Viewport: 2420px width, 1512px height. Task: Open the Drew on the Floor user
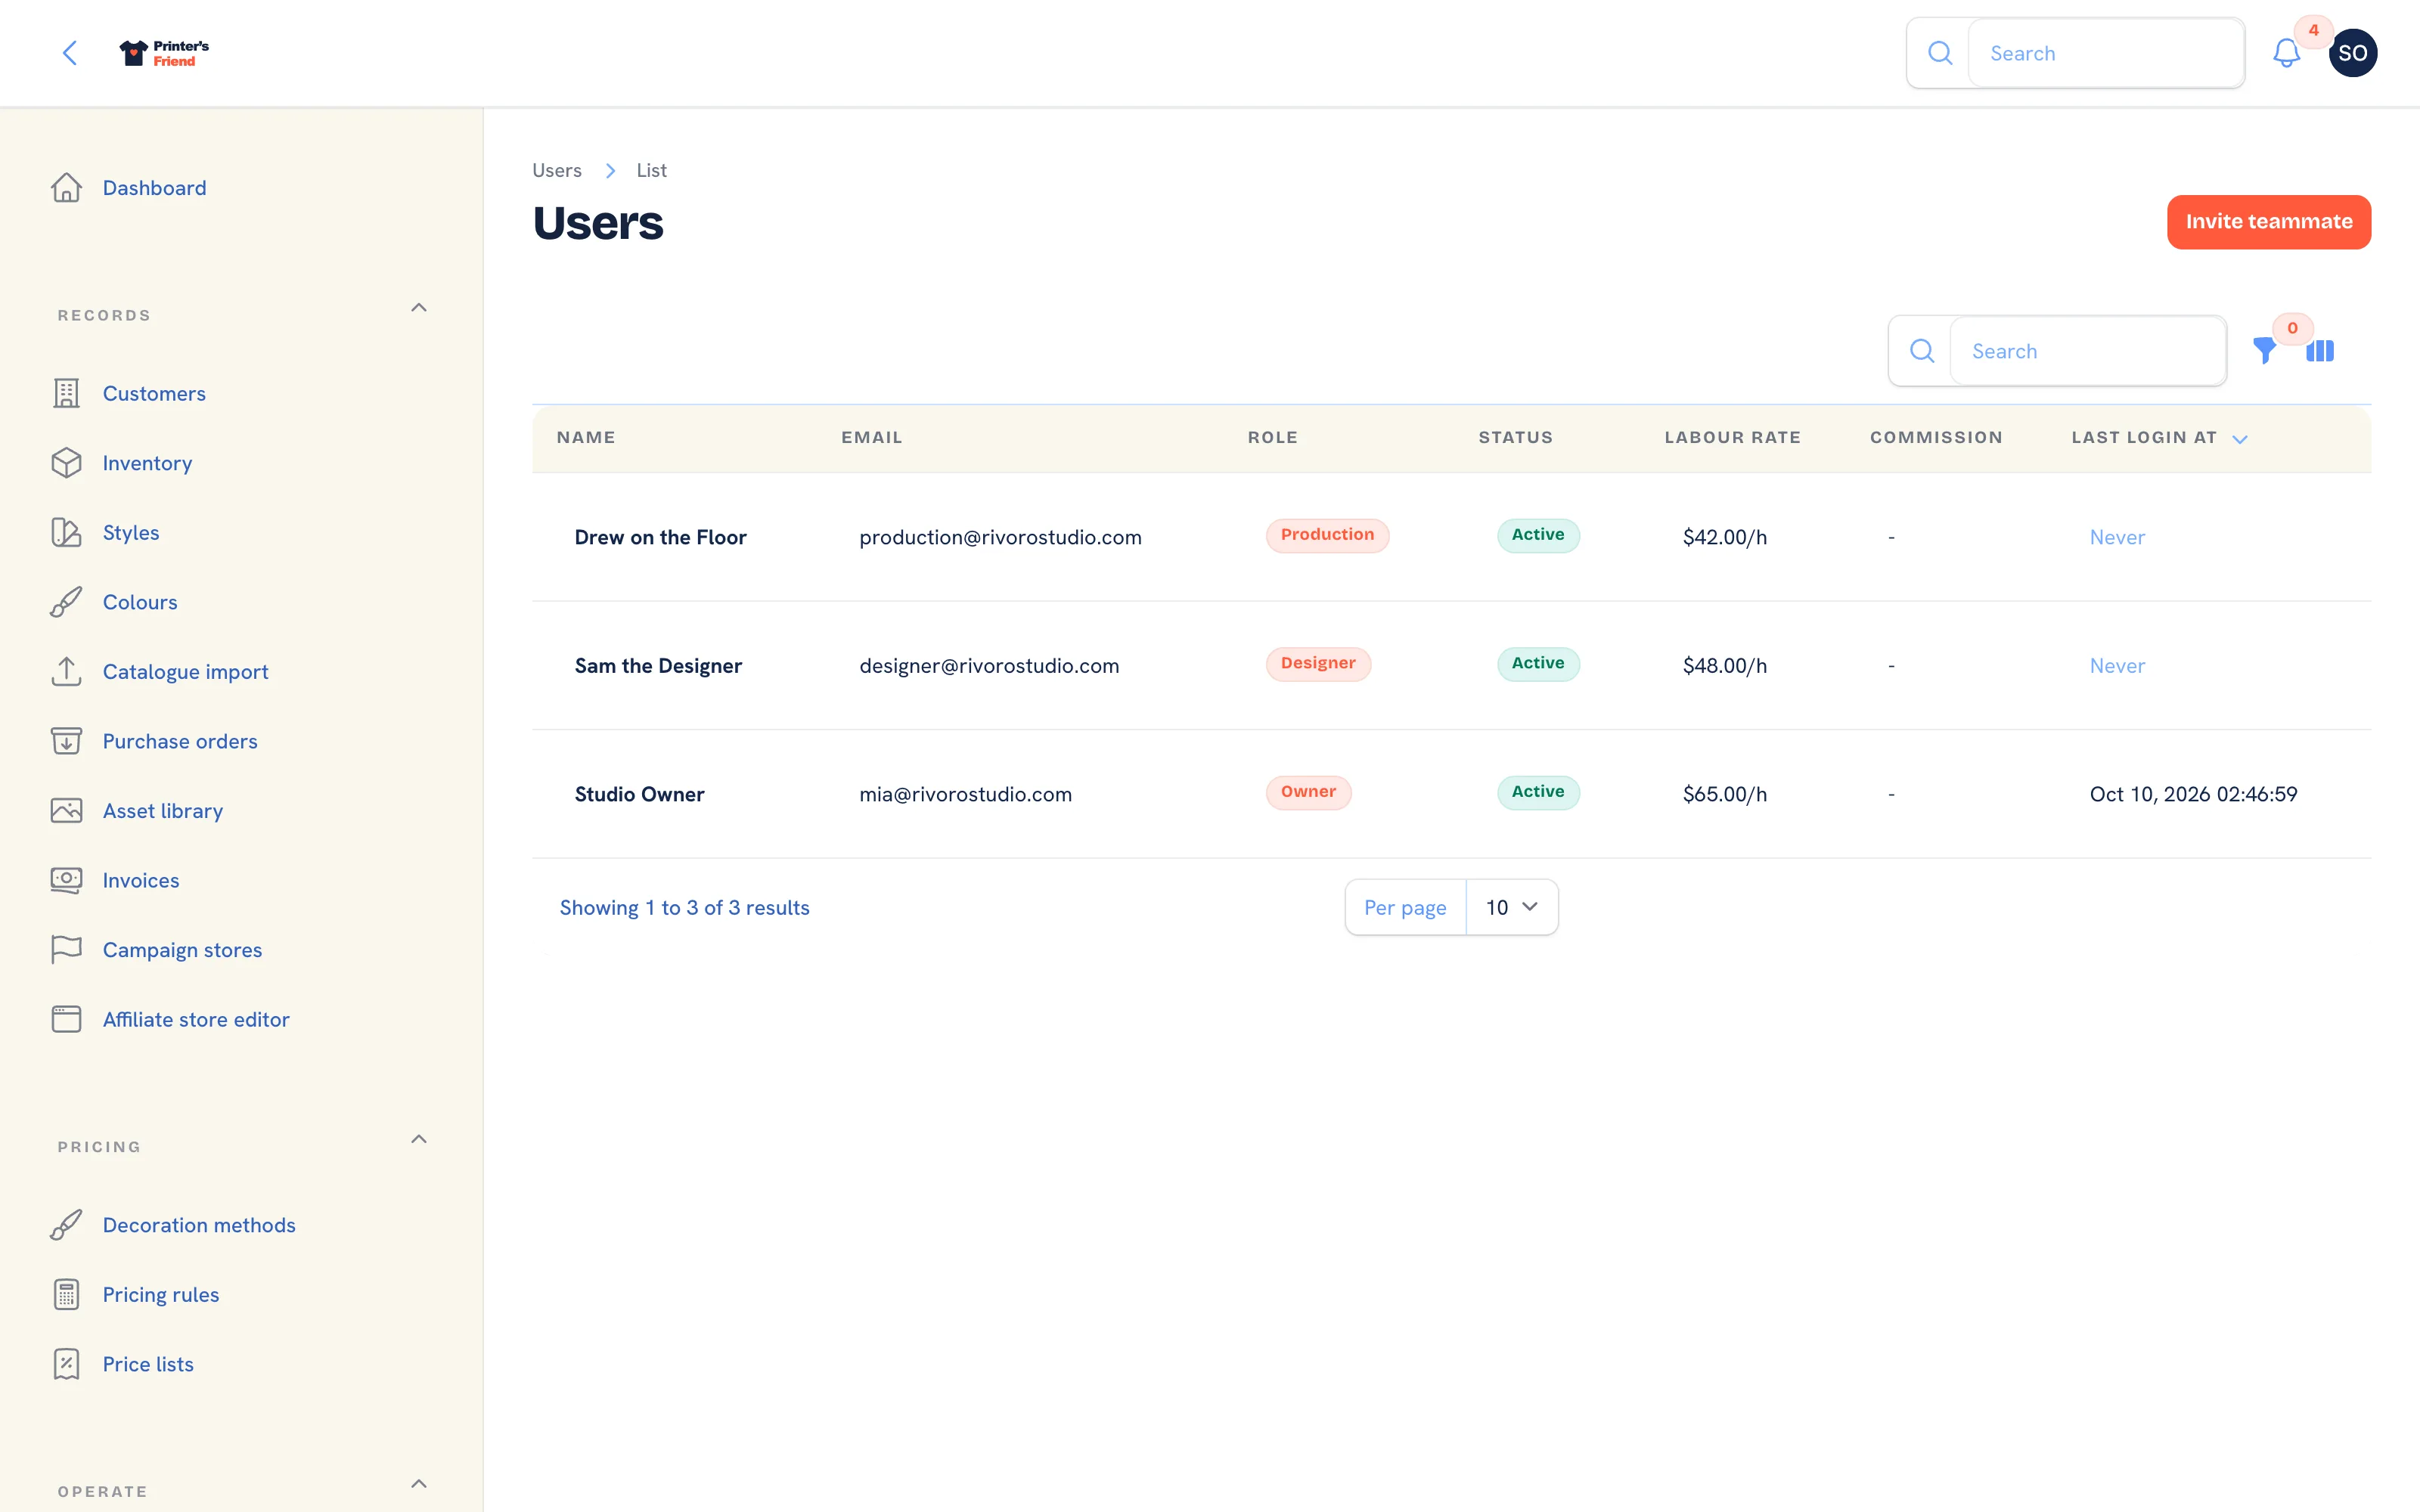[x=660, y=537]
